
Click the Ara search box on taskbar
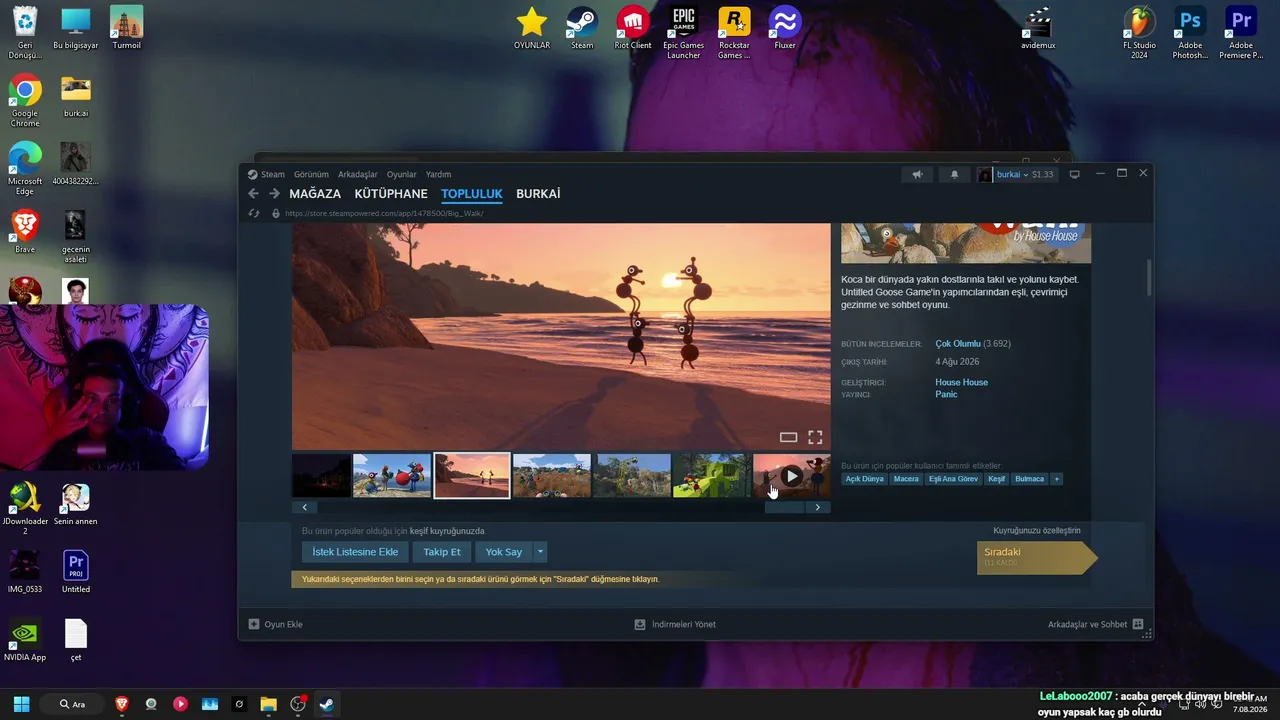(72, 704)
